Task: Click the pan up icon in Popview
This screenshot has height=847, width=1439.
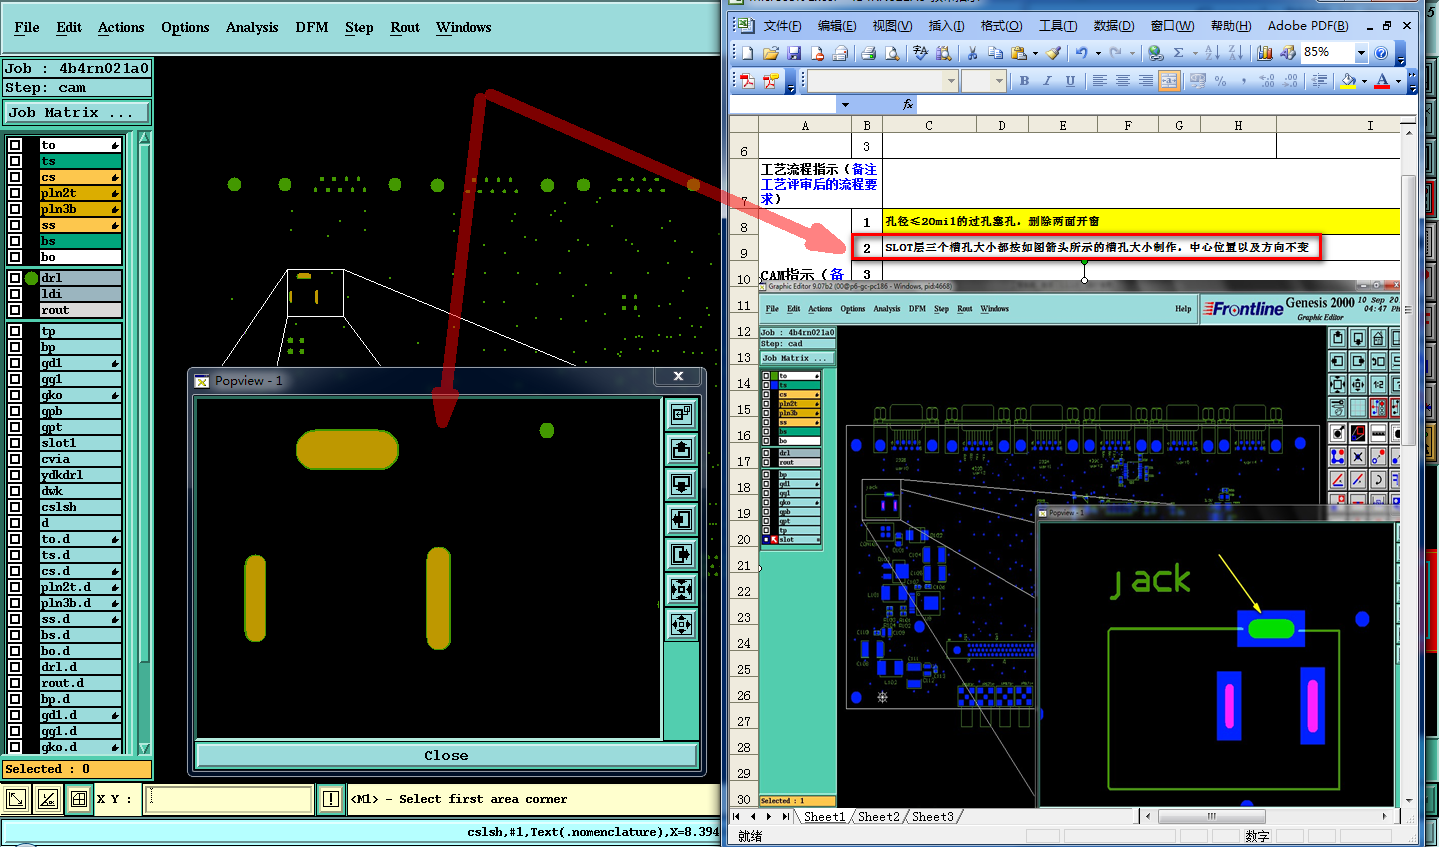Action: pyautogui.click(x=682, y=449)
